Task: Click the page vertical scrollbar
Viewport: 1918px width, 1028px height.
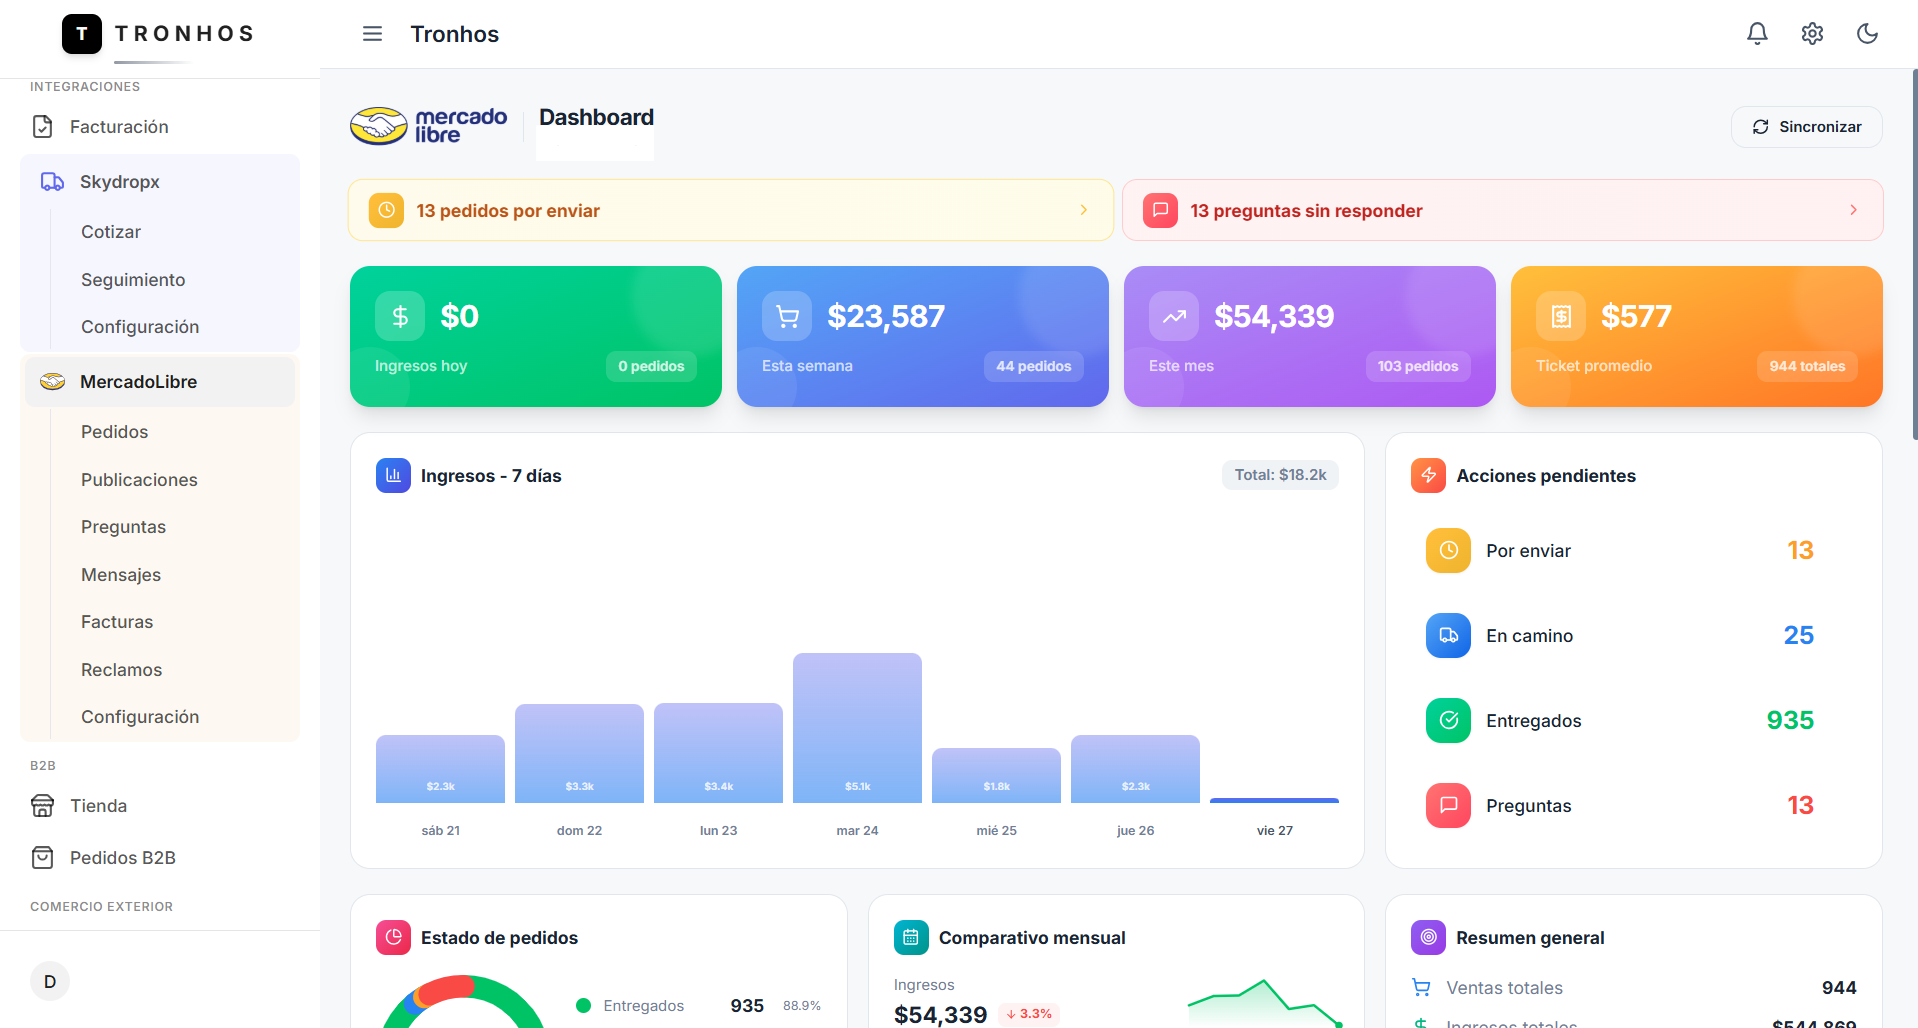Action: coord(1914,255)
